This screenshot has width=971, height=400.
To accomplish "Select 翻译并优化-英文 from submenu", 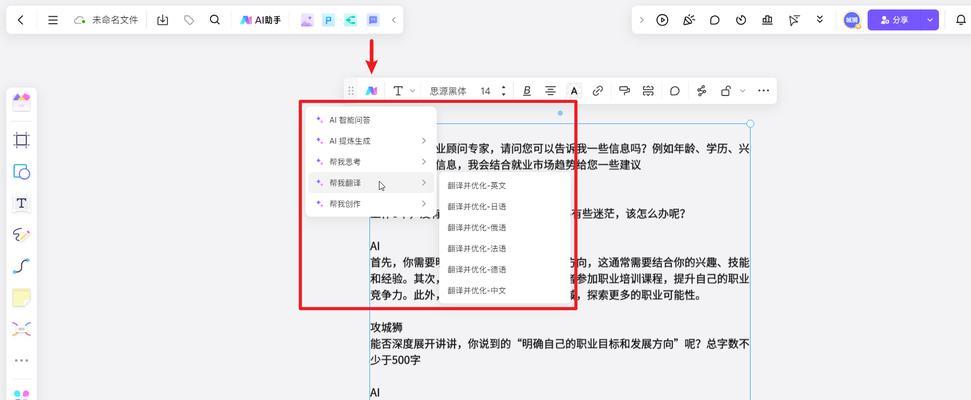I will point(477,186).
